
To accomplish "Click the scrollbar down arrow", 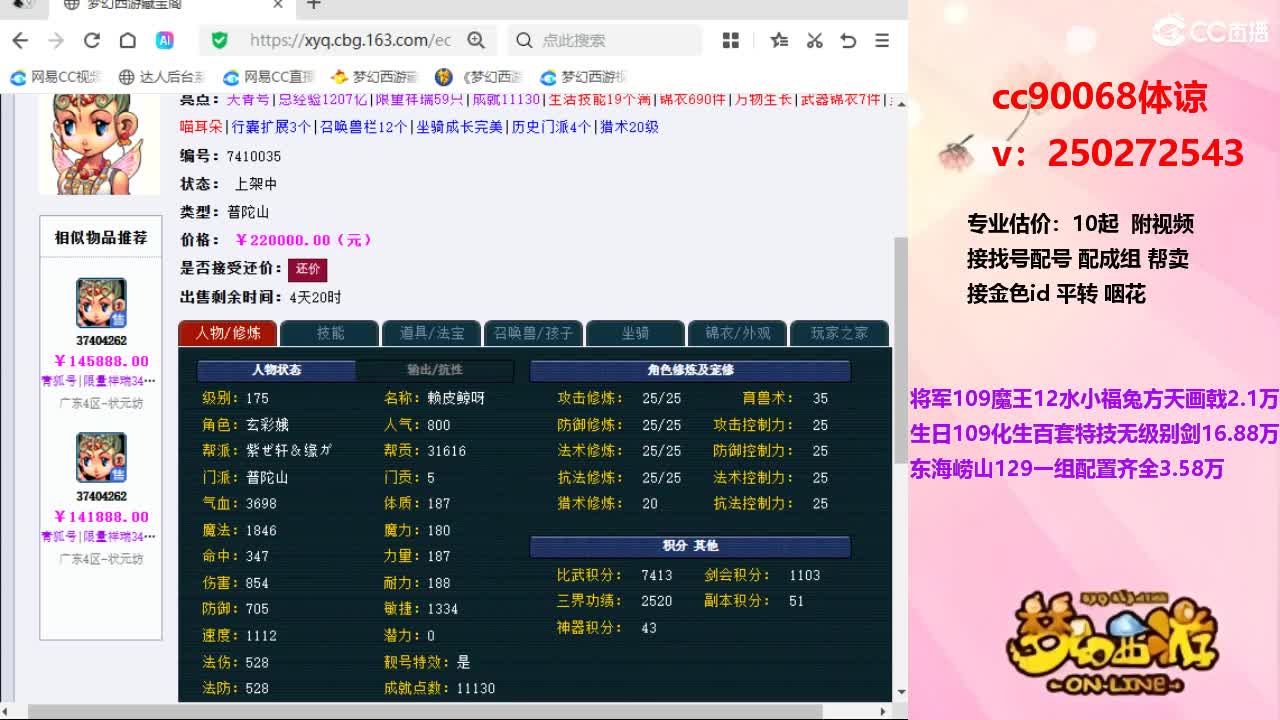I will click(x=900, y=691).
